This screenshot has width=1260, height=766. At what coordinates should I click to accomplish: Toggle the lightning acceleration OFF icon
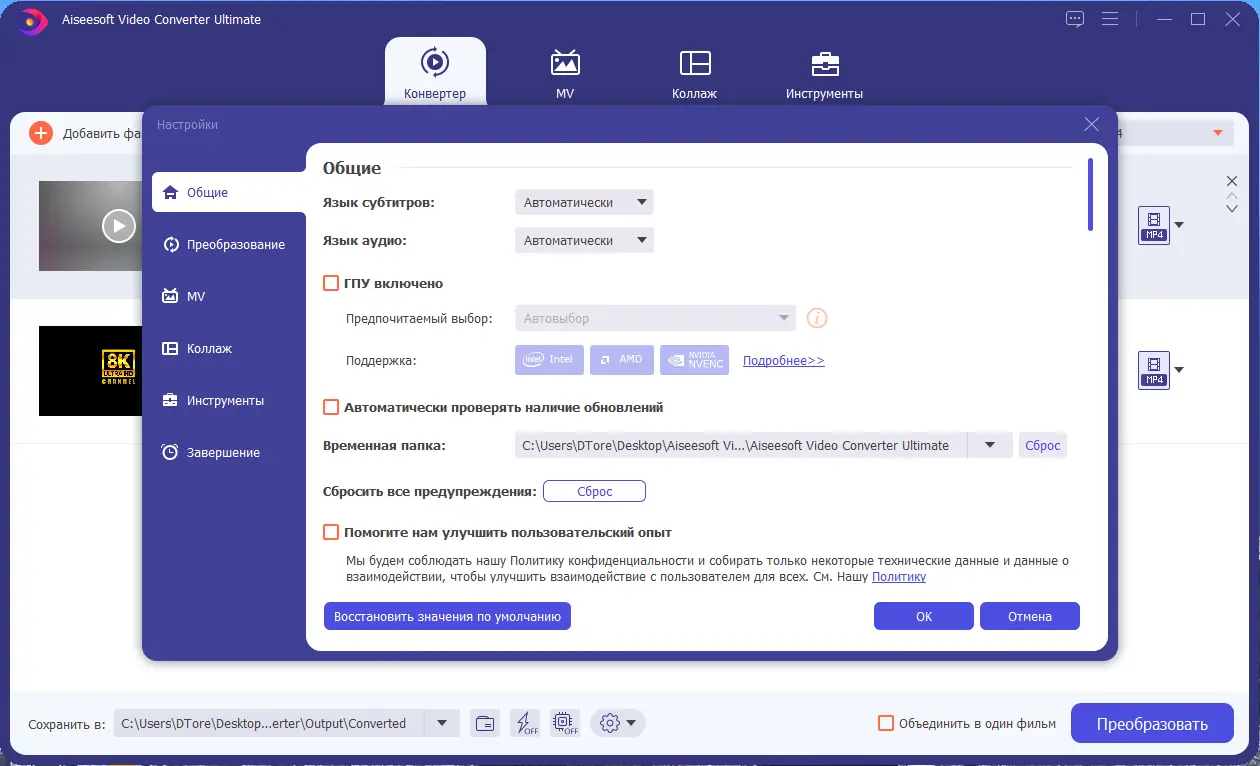coord(525,723)
